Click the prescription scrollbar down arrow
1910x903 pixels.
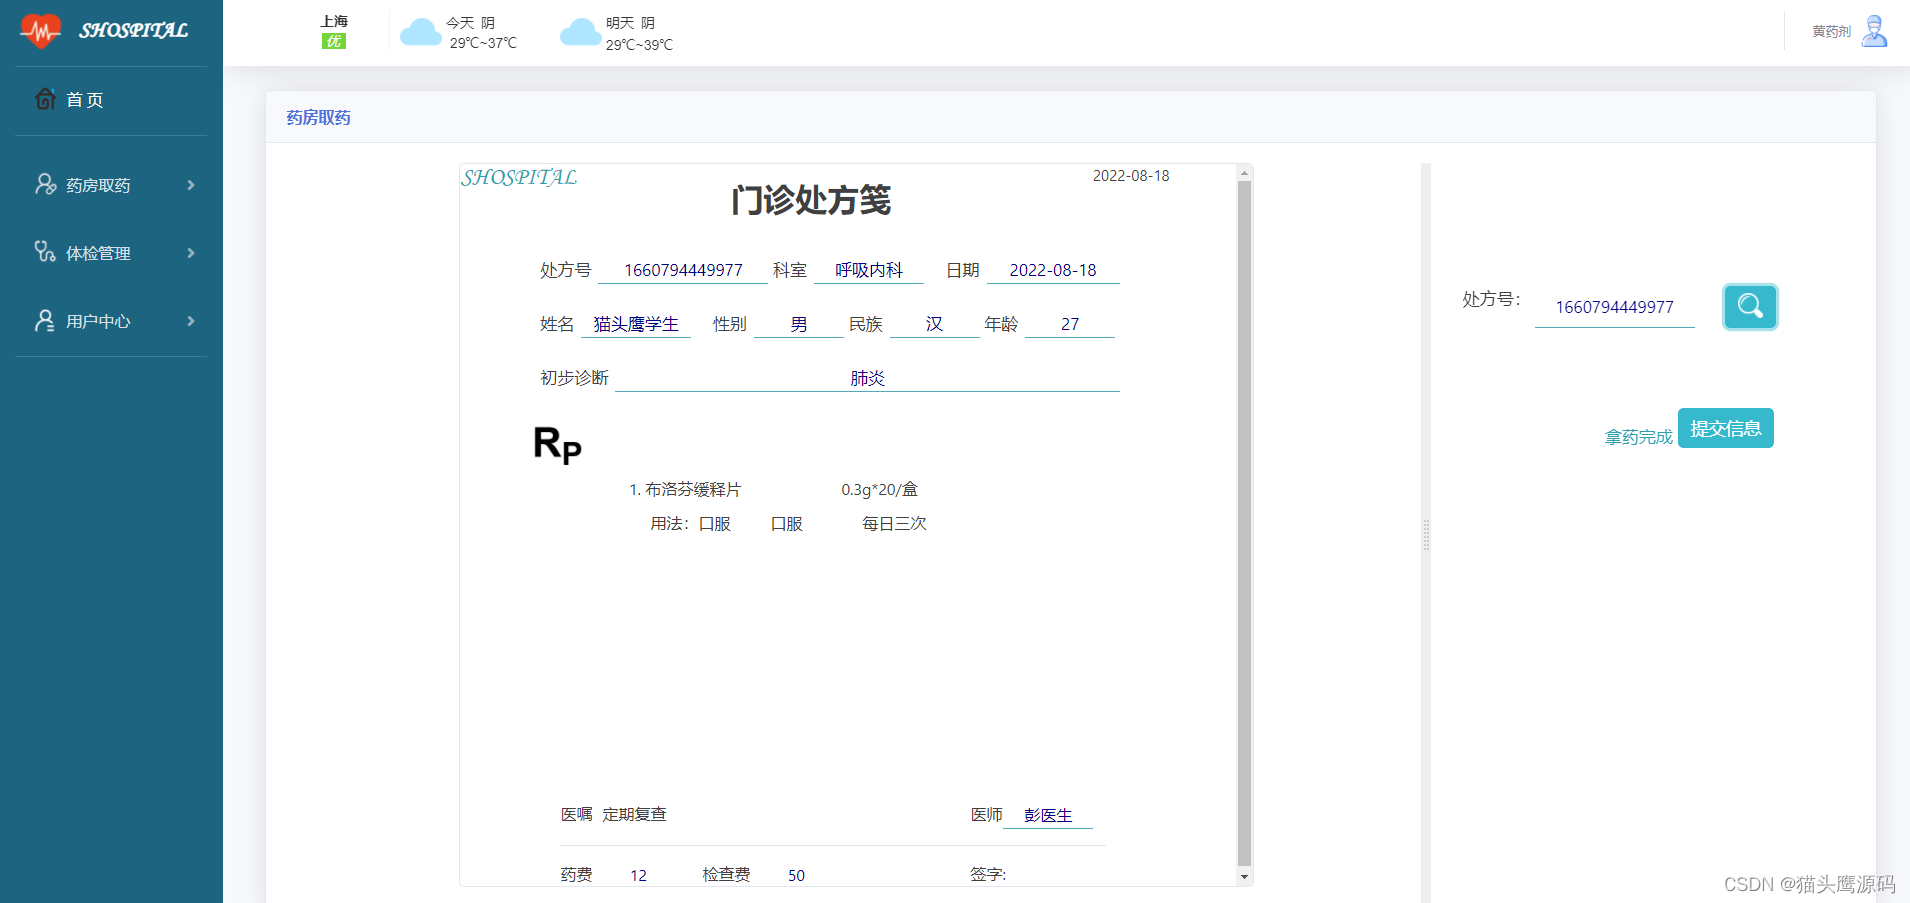(1244, 877)
